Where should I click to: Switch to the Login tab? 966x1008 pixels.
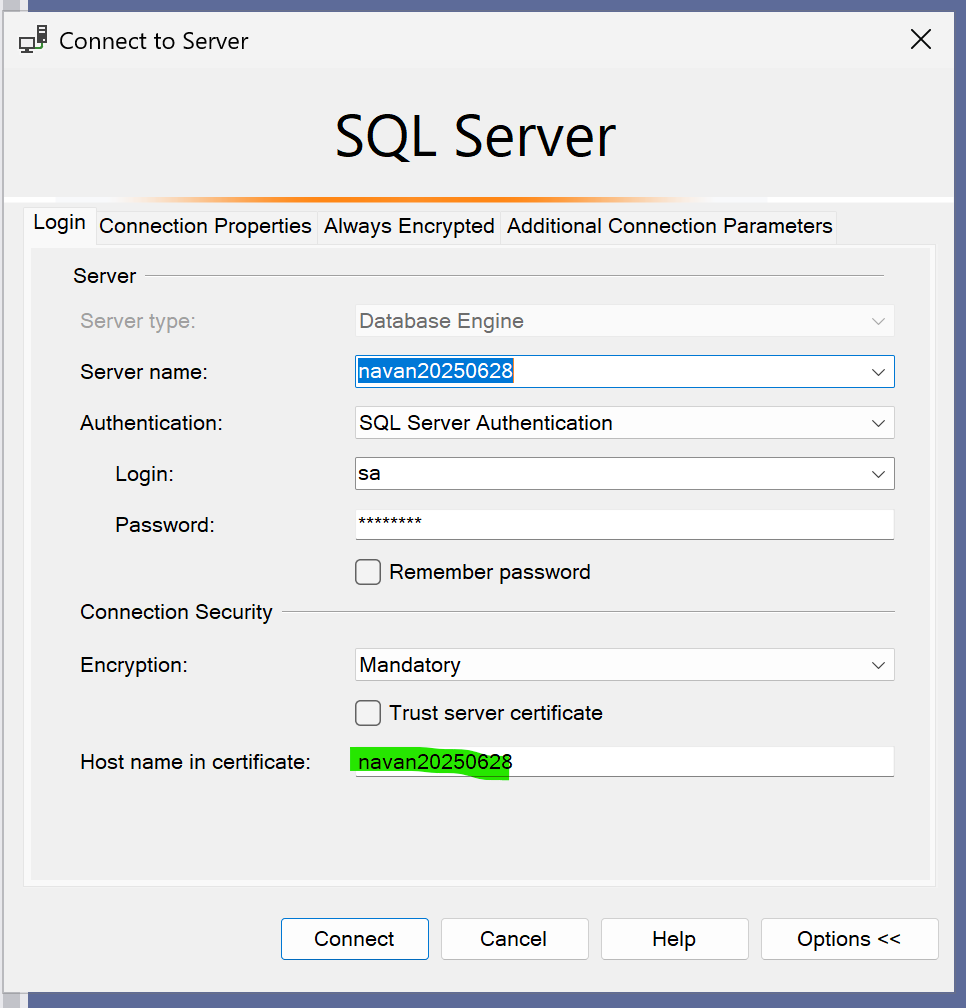[x=60, y=223]
